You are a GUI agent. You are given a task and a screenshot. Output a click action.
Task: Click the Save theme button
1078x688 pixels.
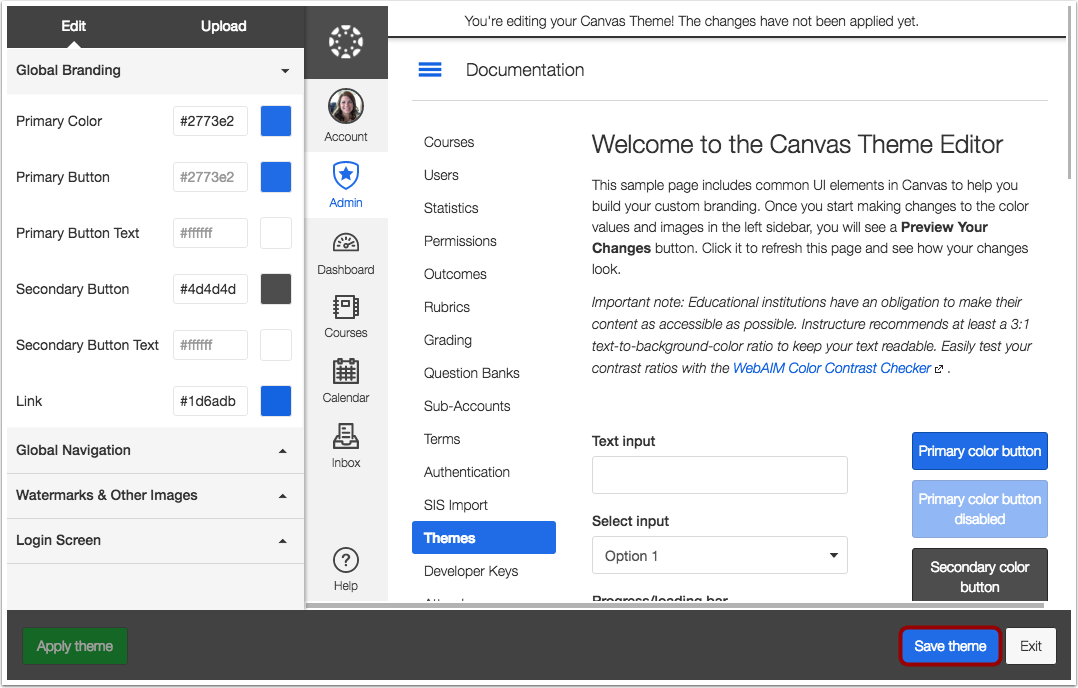[x=950, y=646]
